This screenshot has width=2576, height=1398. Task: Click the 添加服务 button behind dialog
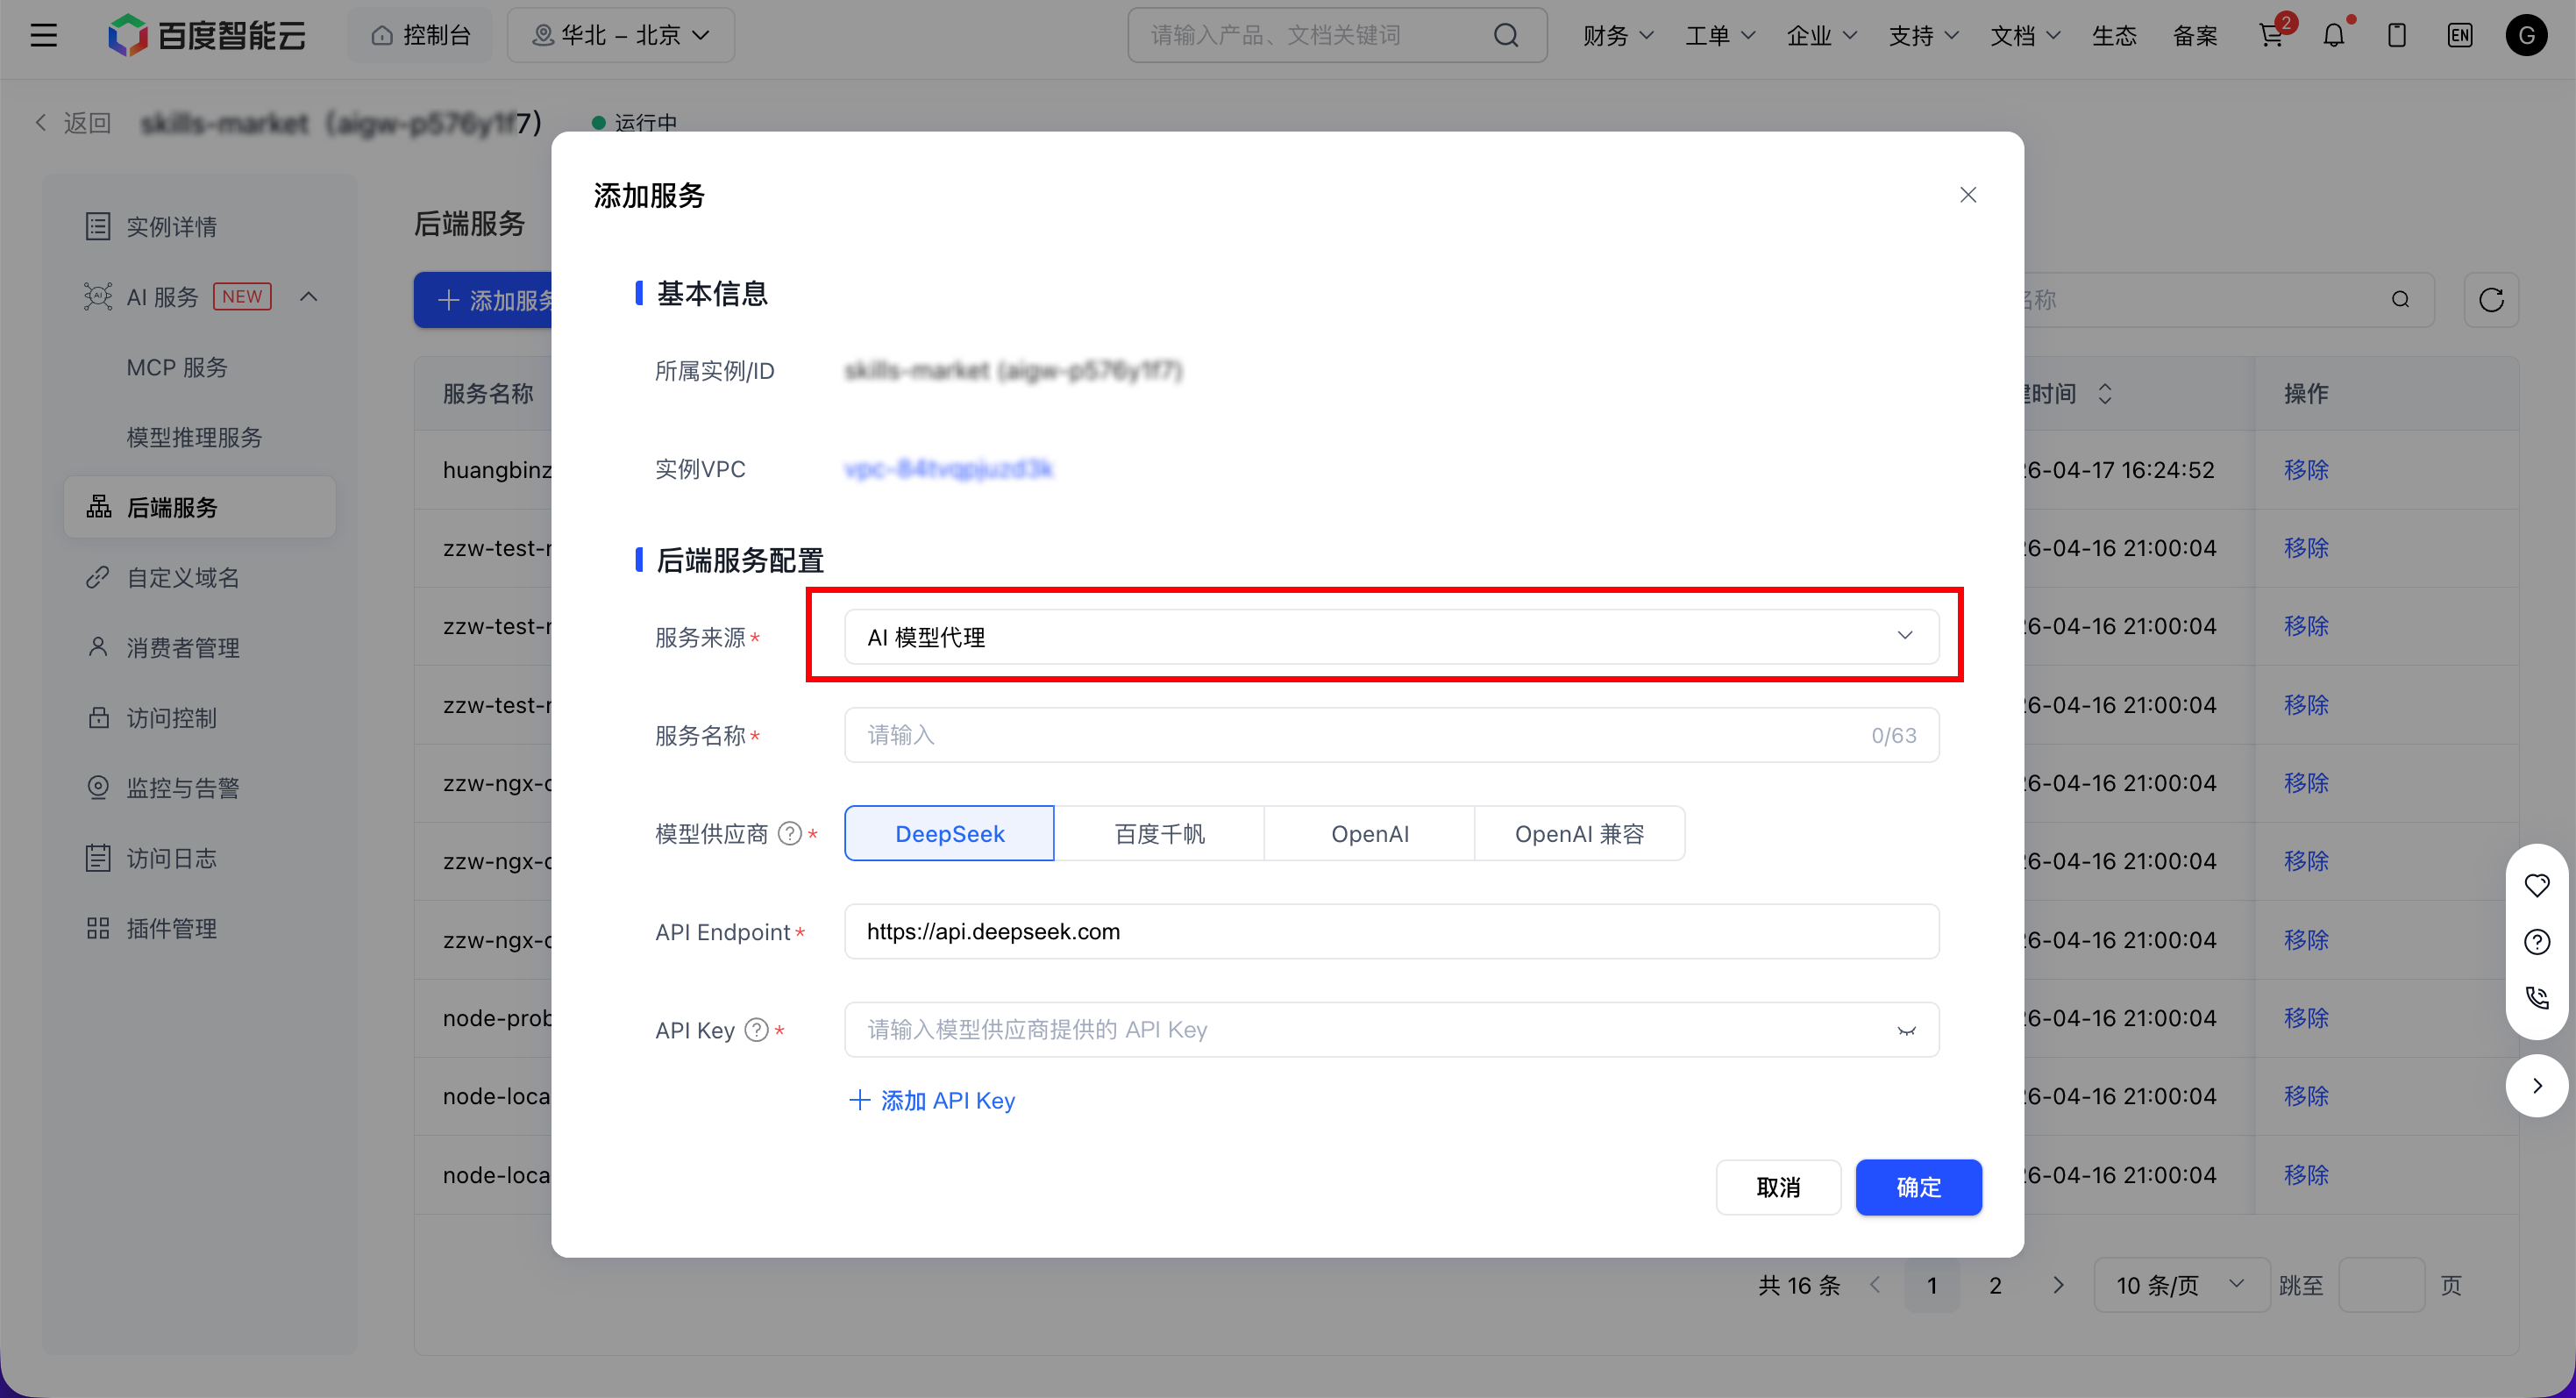[x=483, y=300]
